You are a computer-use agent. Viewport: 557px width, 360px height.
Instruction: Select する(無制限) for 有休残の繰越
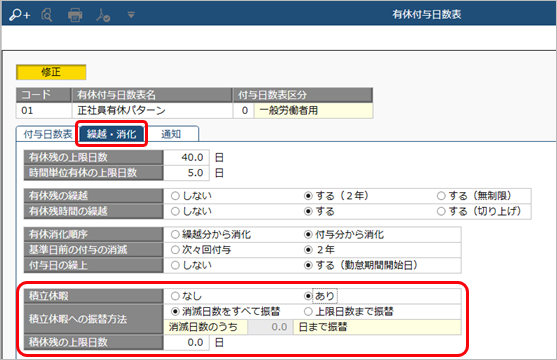(441, 196)
